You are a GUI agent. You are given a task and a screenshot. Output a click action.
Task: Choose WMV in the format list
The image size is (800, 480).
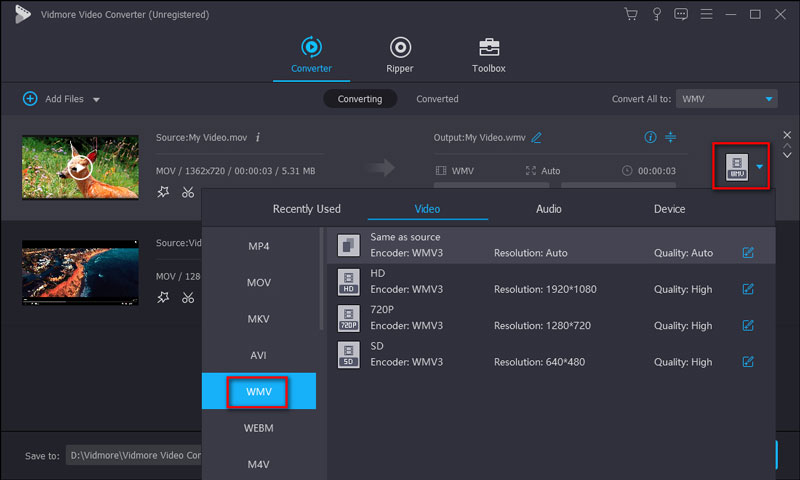click(x=259, y=391)
